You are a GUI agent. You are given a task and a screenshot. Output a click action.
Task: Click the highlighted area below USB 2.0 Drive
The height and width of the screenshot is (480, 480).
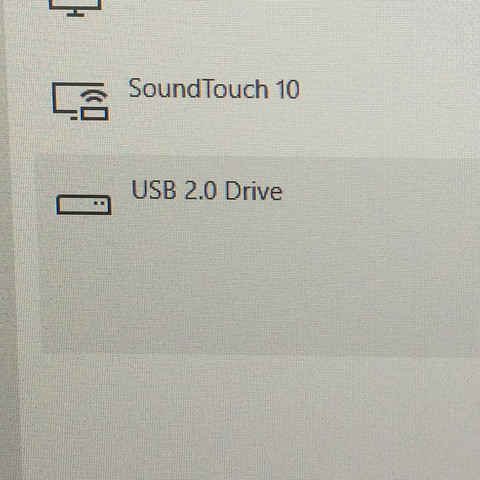(257, 287)
